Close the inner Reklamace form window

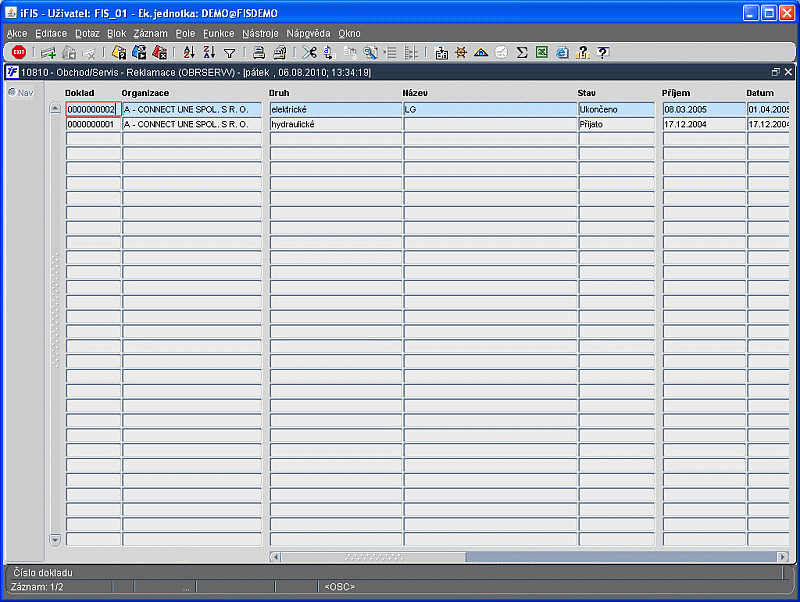point(788,72)
